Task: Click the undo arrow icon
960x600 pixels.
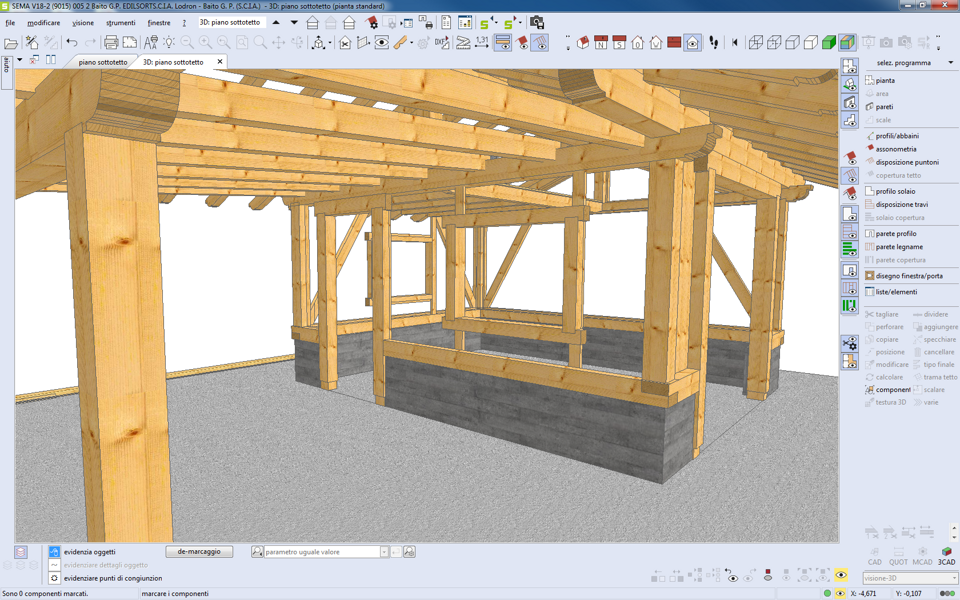Action: [x=72, y=43]
